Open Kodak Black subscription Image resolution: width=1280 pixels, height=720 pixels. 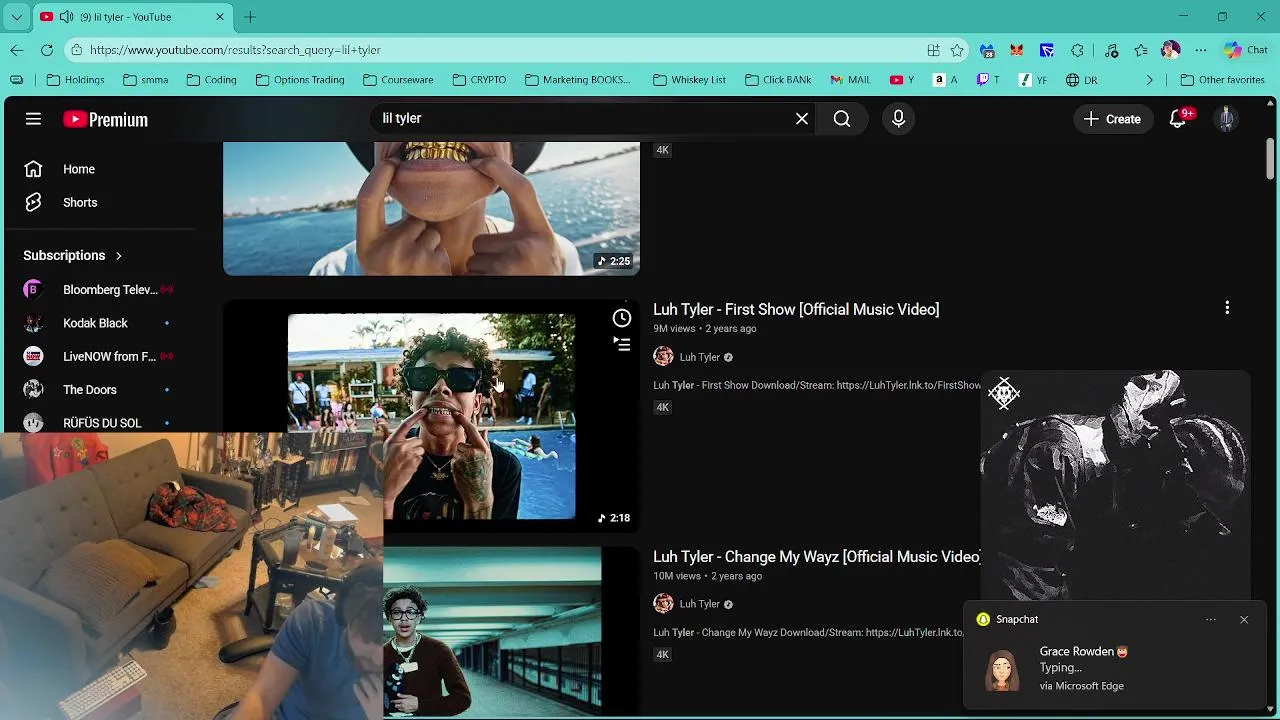(x=96, y=323)
